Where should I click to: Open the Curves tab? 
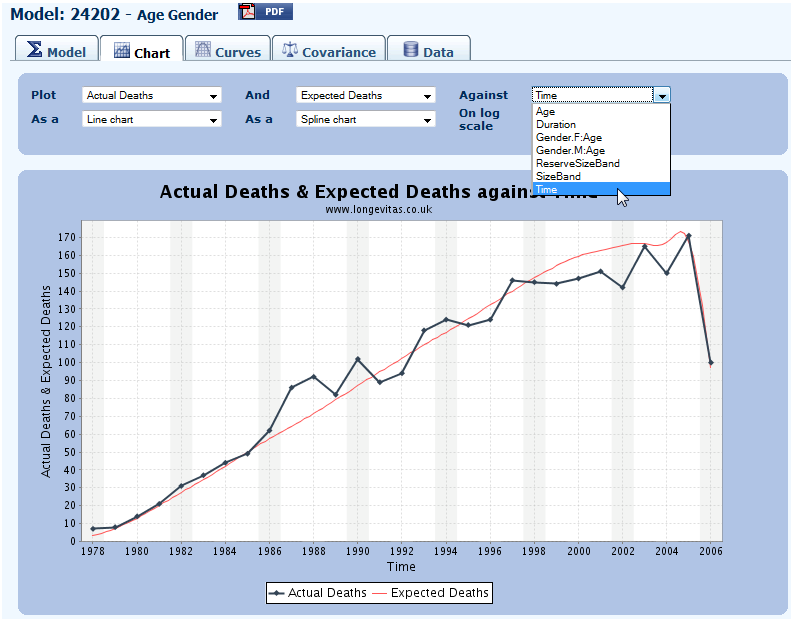pyautogui.click(x=228, y=49)
